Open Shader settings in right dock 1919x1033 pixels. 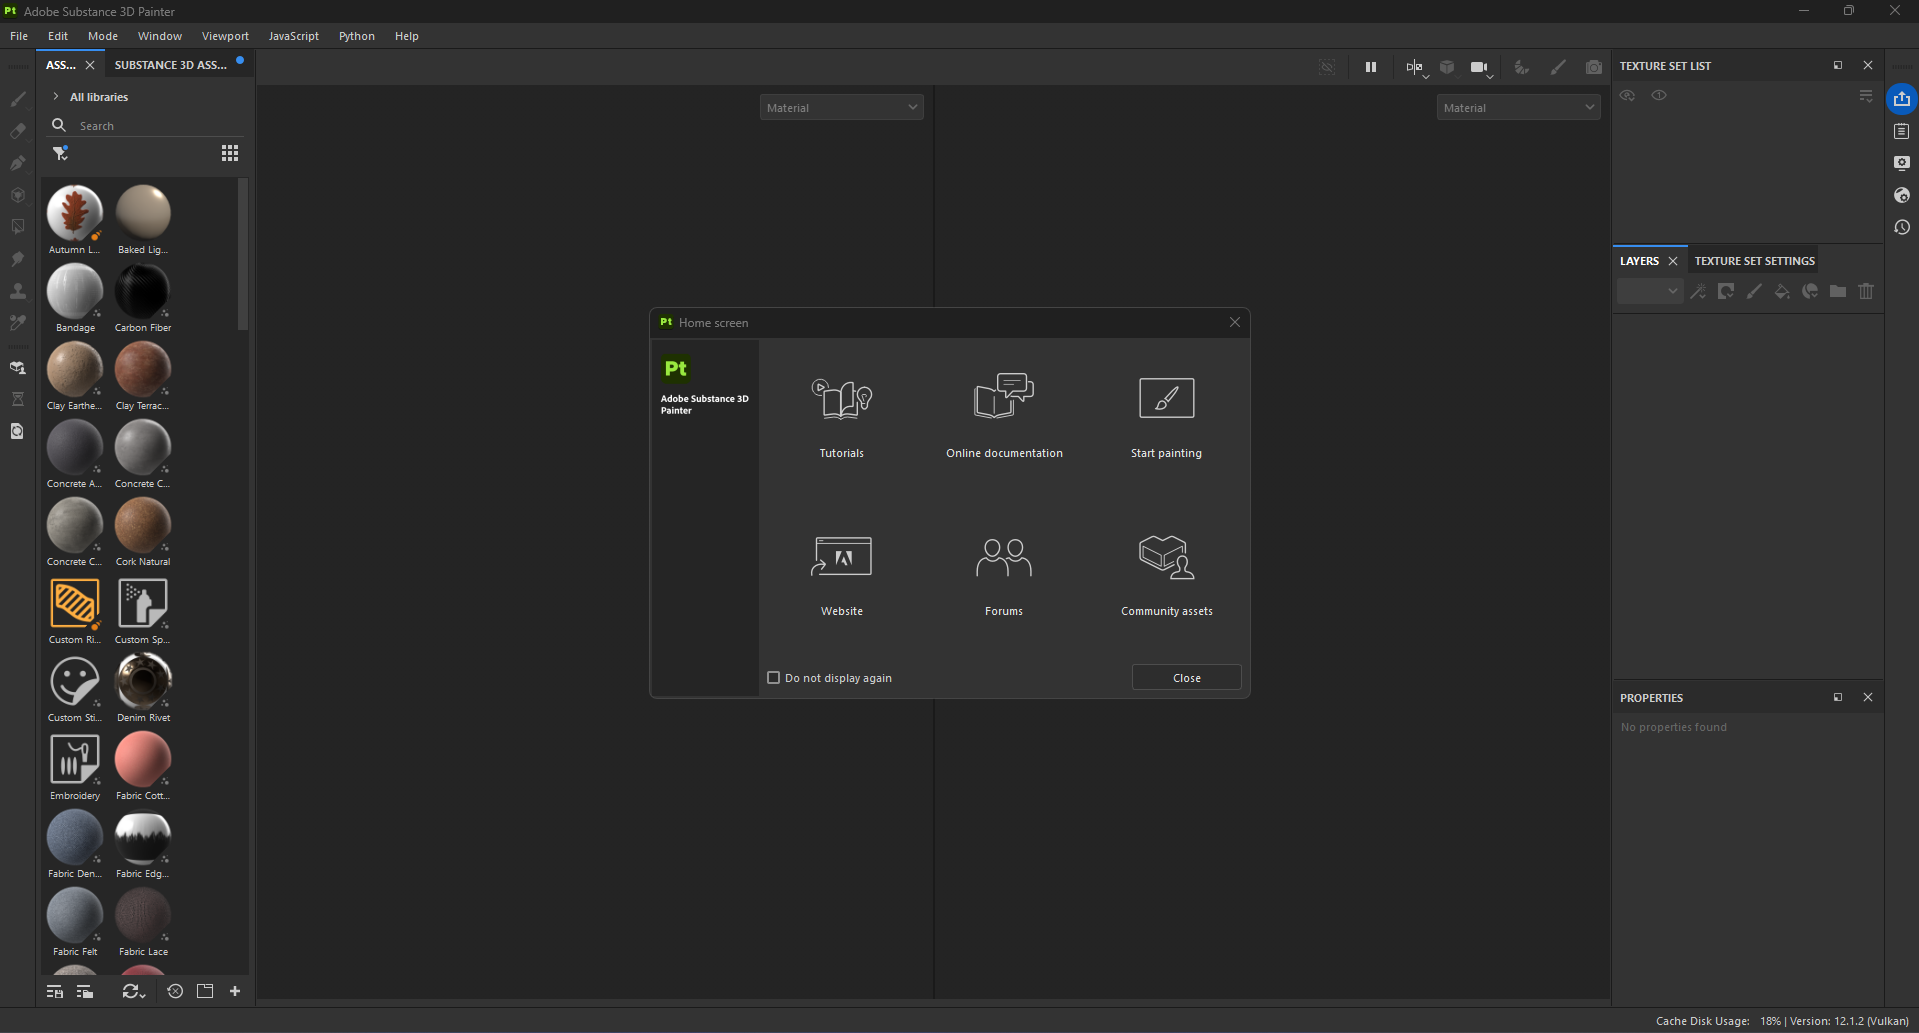point(1902,195)
